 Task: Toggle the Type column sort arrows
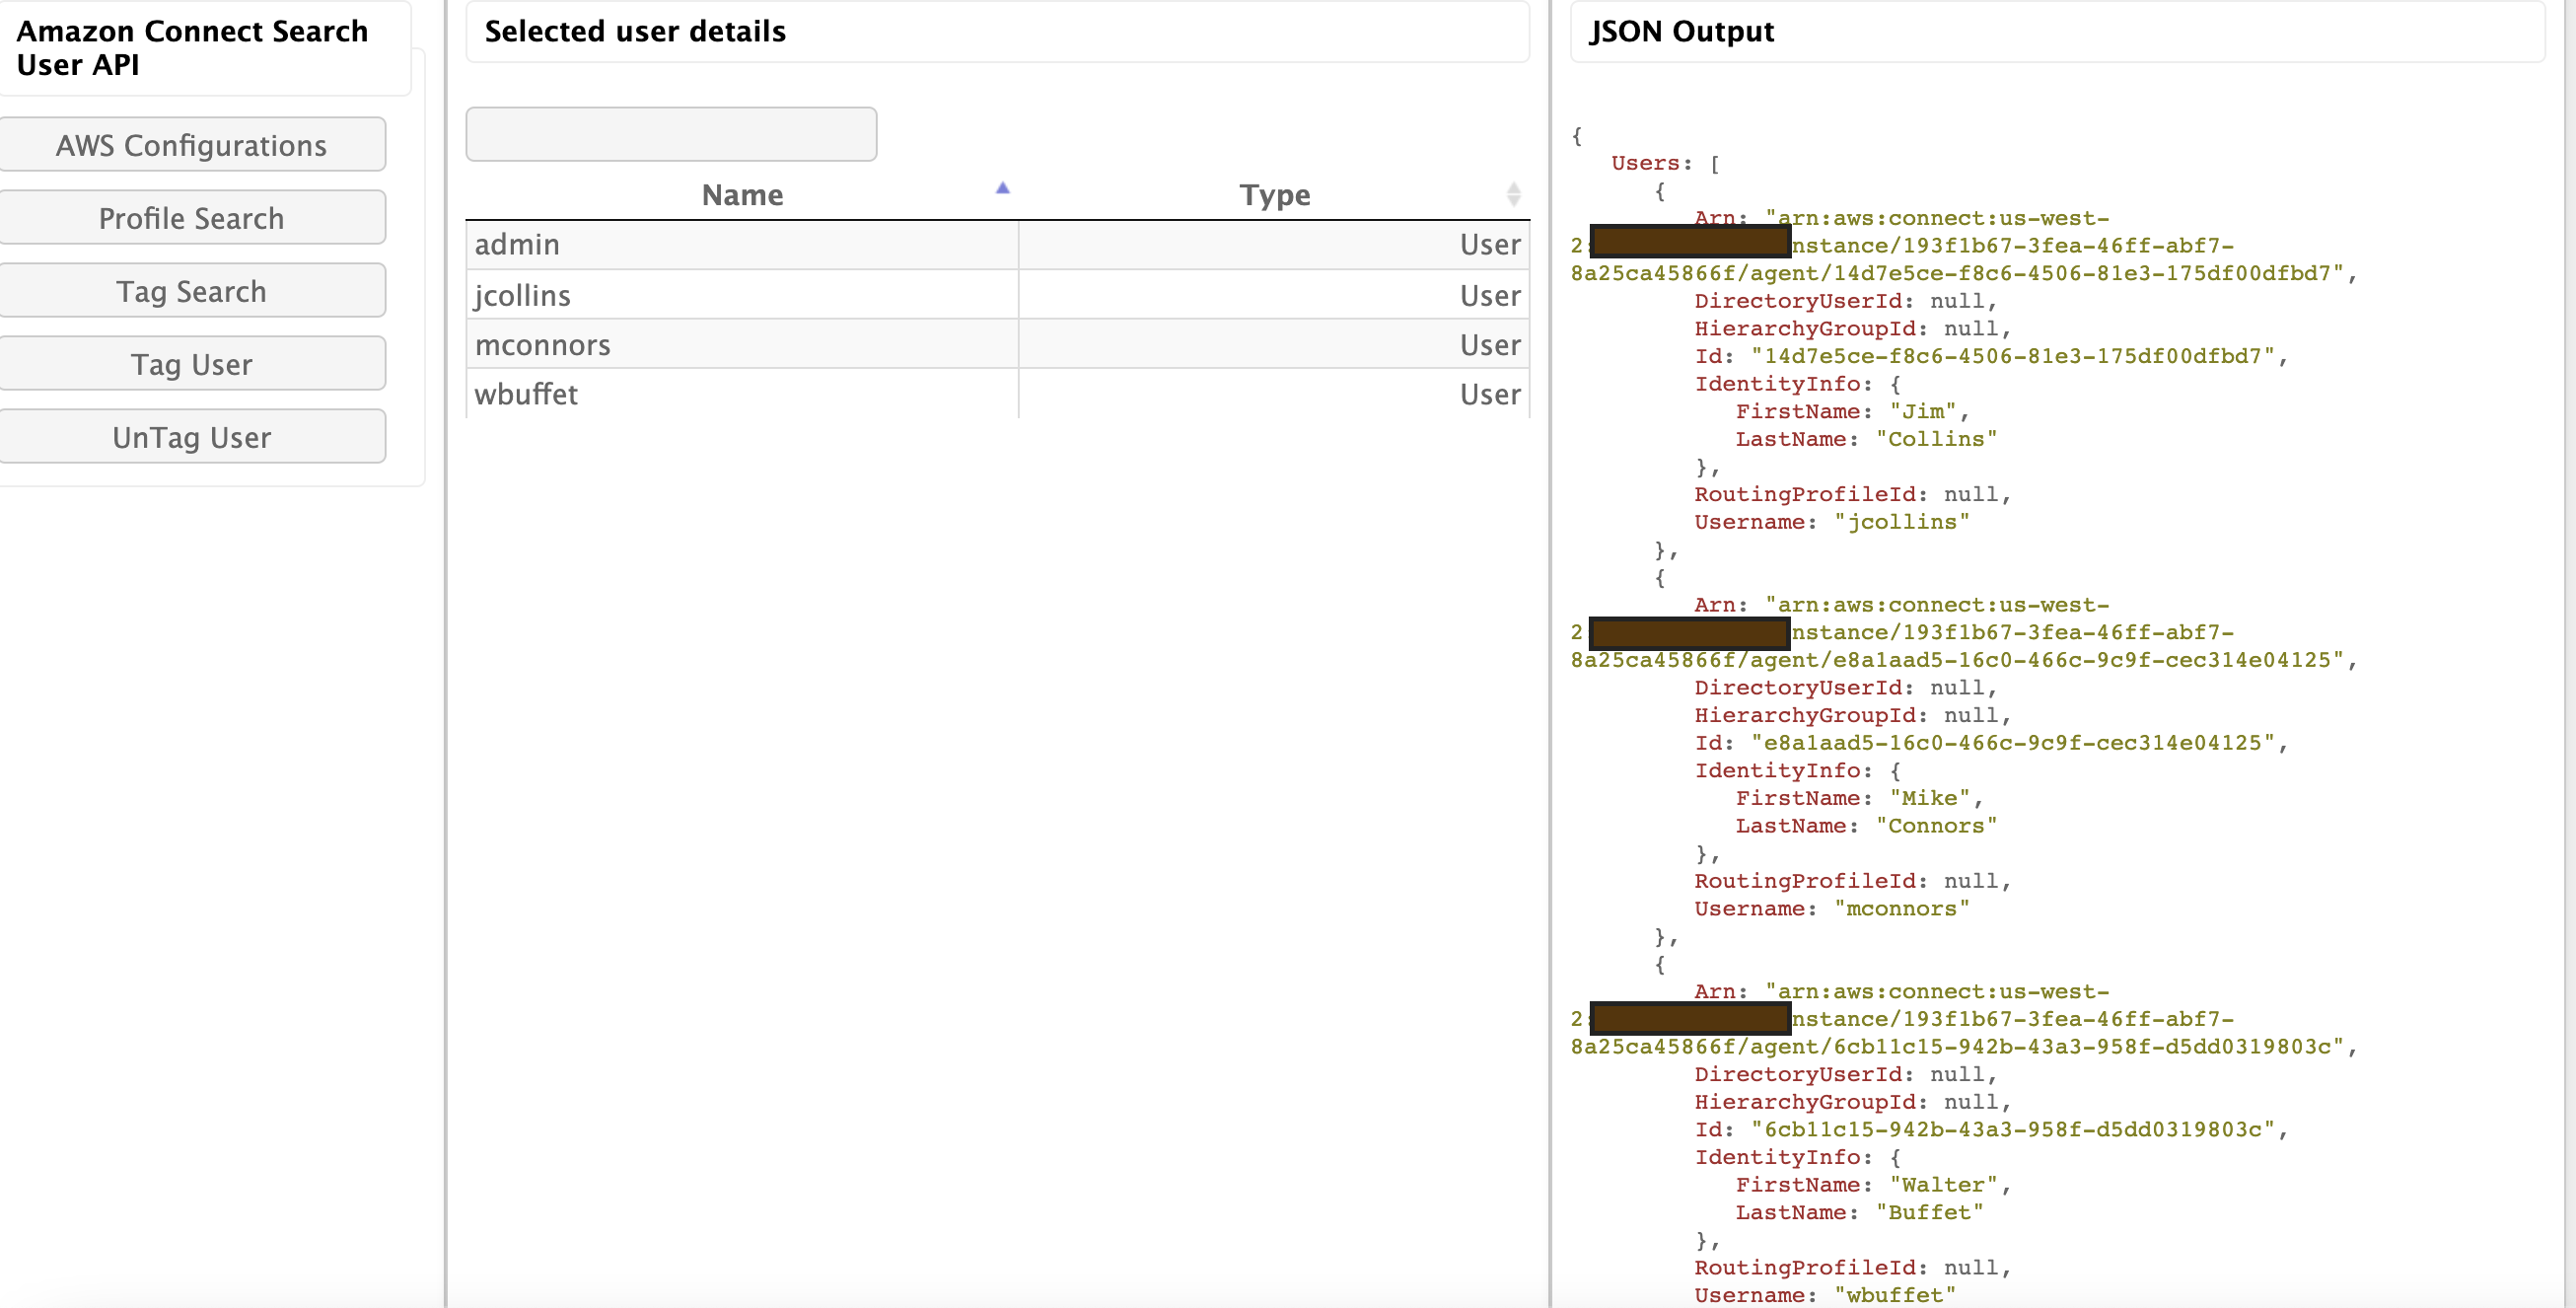1513,194
